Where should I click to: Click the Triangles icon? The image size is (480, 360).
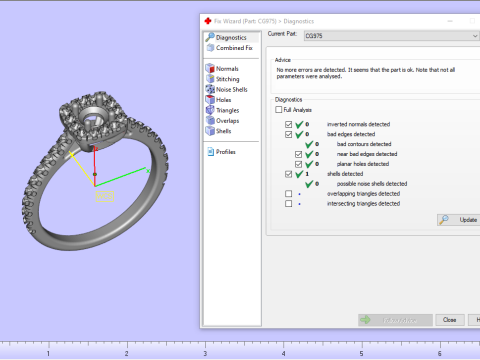point(210,110)
